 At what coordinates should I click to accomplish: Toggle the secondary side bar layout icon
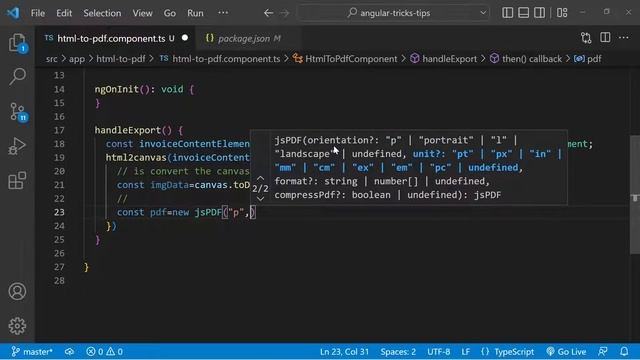pos(539,13)
